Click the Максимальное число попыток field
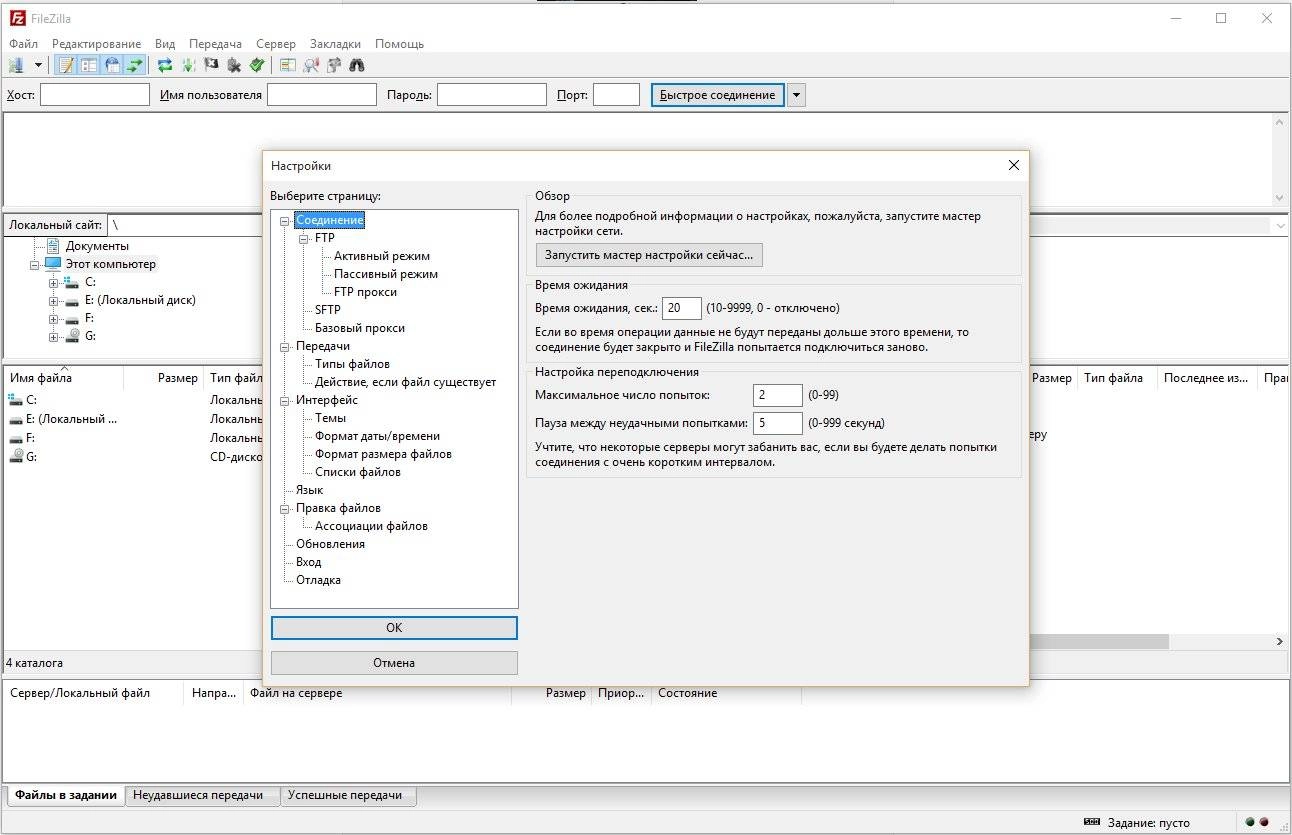The height and width of the screenshot is (835, 1292). pyautogui.click(x=778, y=396)
